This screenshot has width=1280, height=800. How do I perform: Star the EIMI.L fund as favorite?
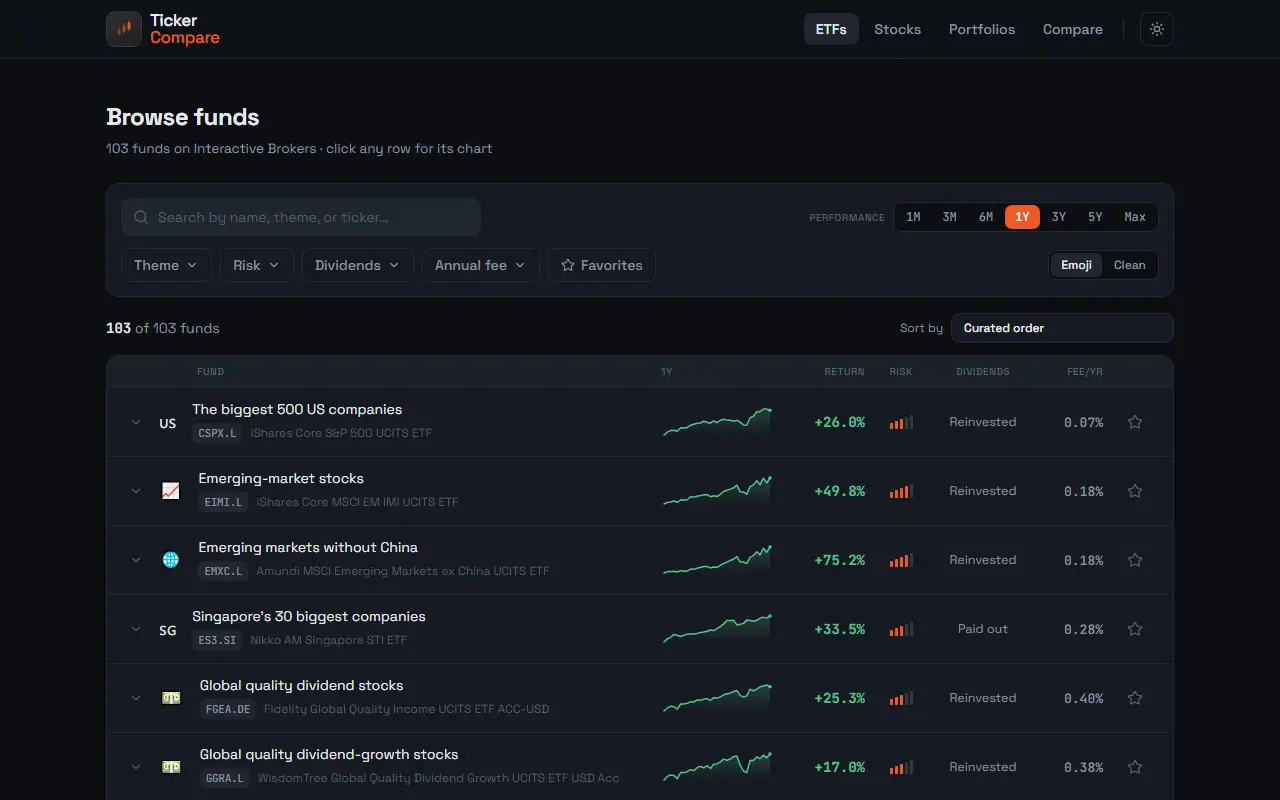pyautogui.click(x=1135, y=491)
